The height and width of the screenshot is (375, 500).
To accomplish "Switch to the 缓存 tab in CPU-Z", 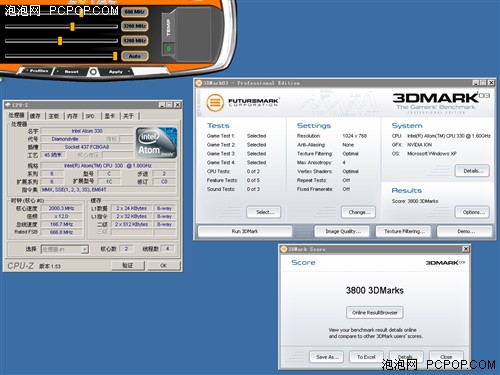I will [x=35, y=116].
